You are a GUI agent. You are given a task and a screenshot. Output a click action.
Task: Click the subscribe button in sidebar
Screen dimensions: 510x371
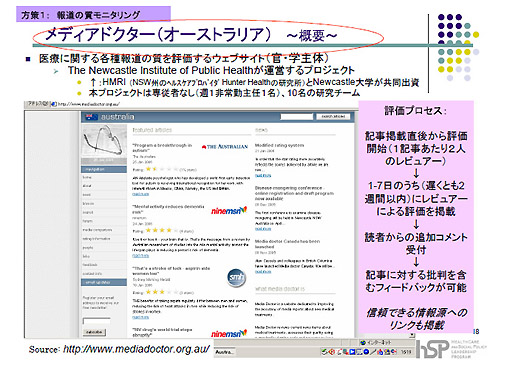point(94,332)
